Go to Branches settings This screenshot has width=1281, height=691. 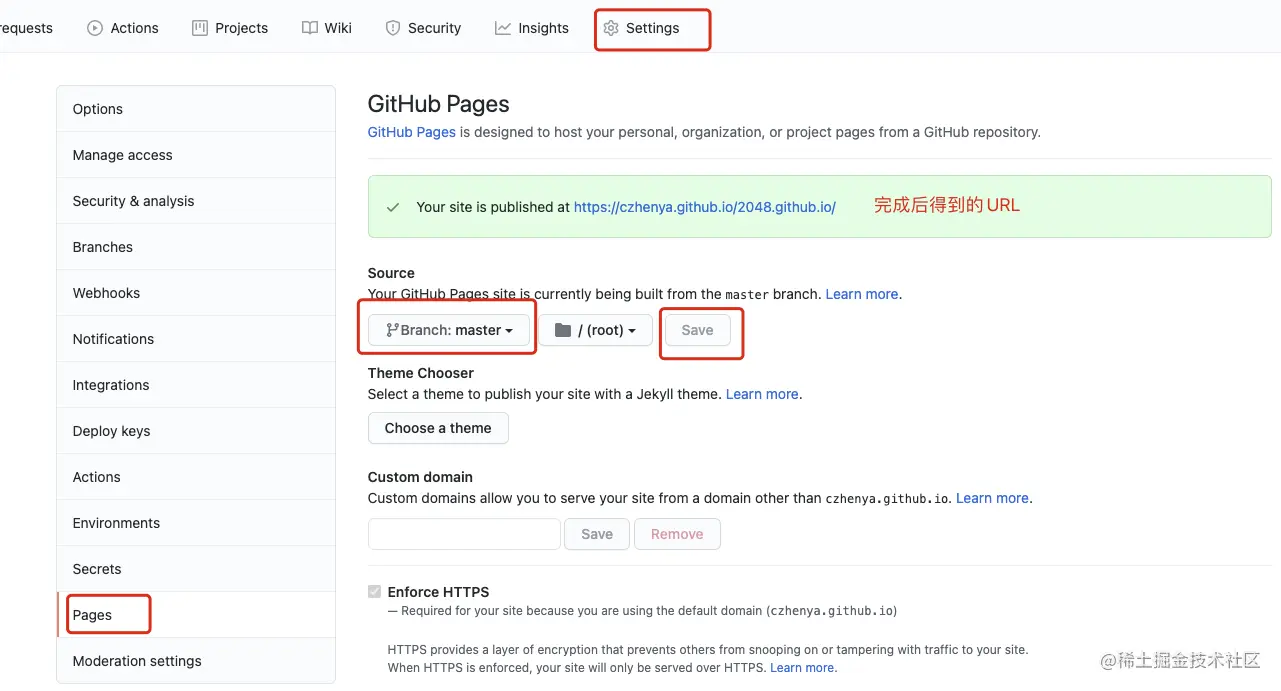(x=196, y=247)
